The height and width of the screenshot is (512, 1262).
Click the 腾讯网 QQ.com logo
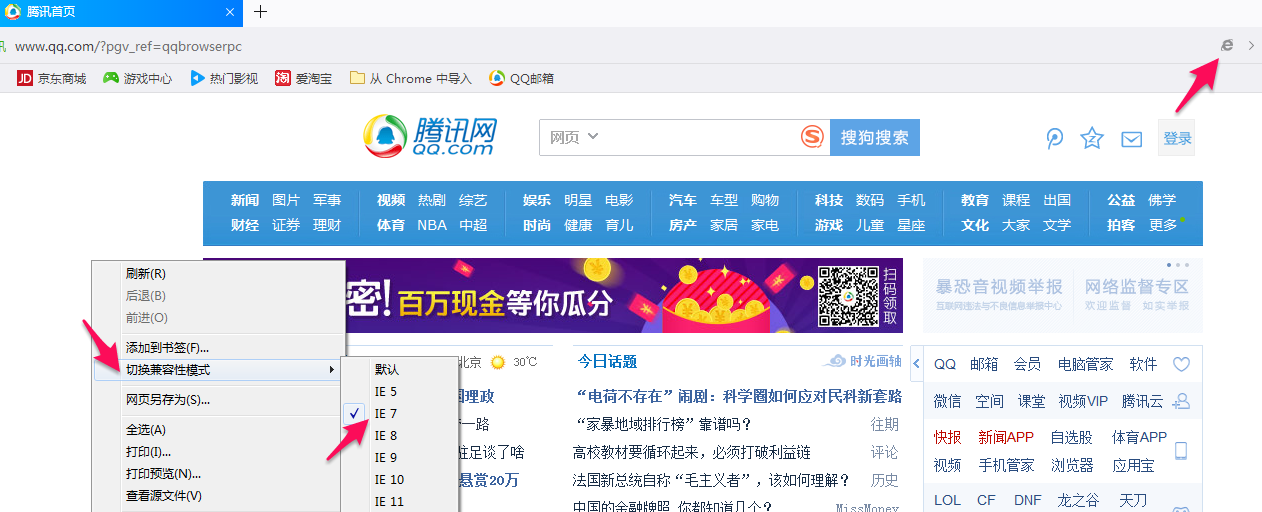(430, 136)
